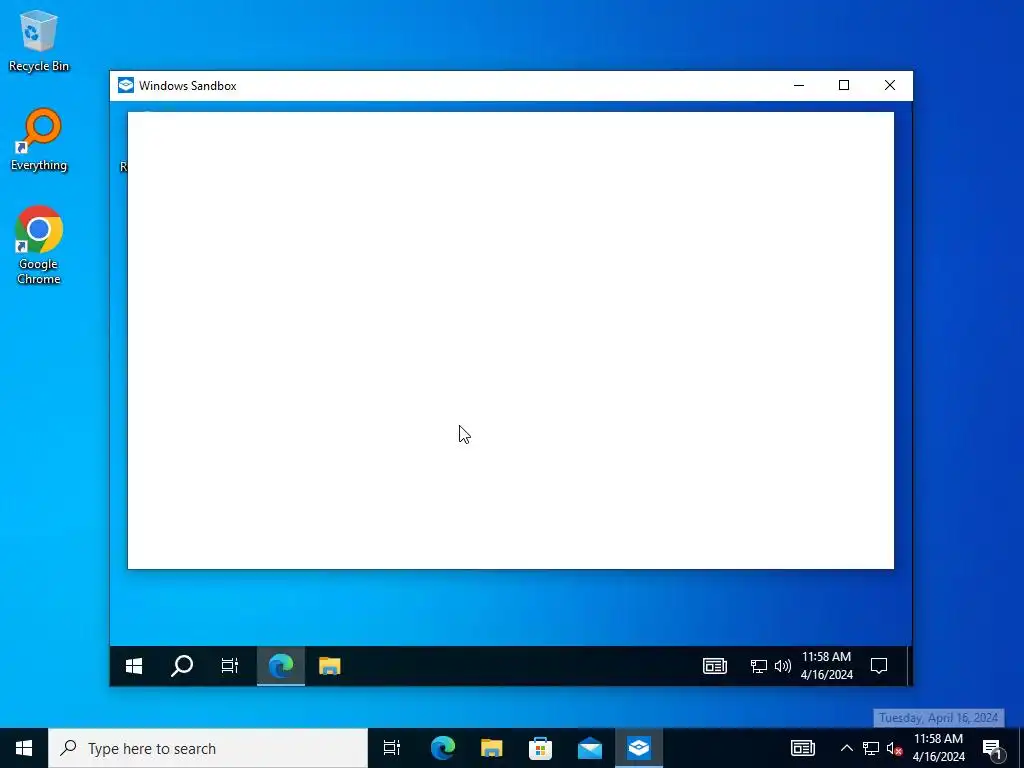Open the Recycle Bin desktop icon
This screenshot has width=1024, height=768.
(39, 40)
